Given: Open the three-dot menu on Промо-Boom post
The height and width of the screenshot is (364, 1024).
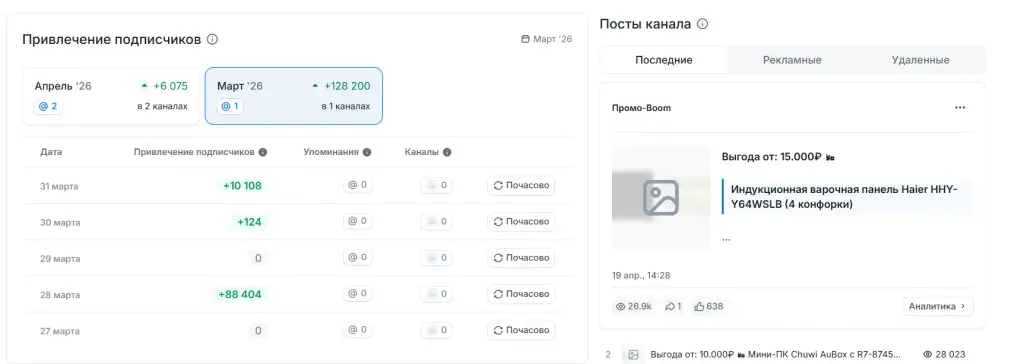Looking at the screenshot, I should click(x=960, y=108).
